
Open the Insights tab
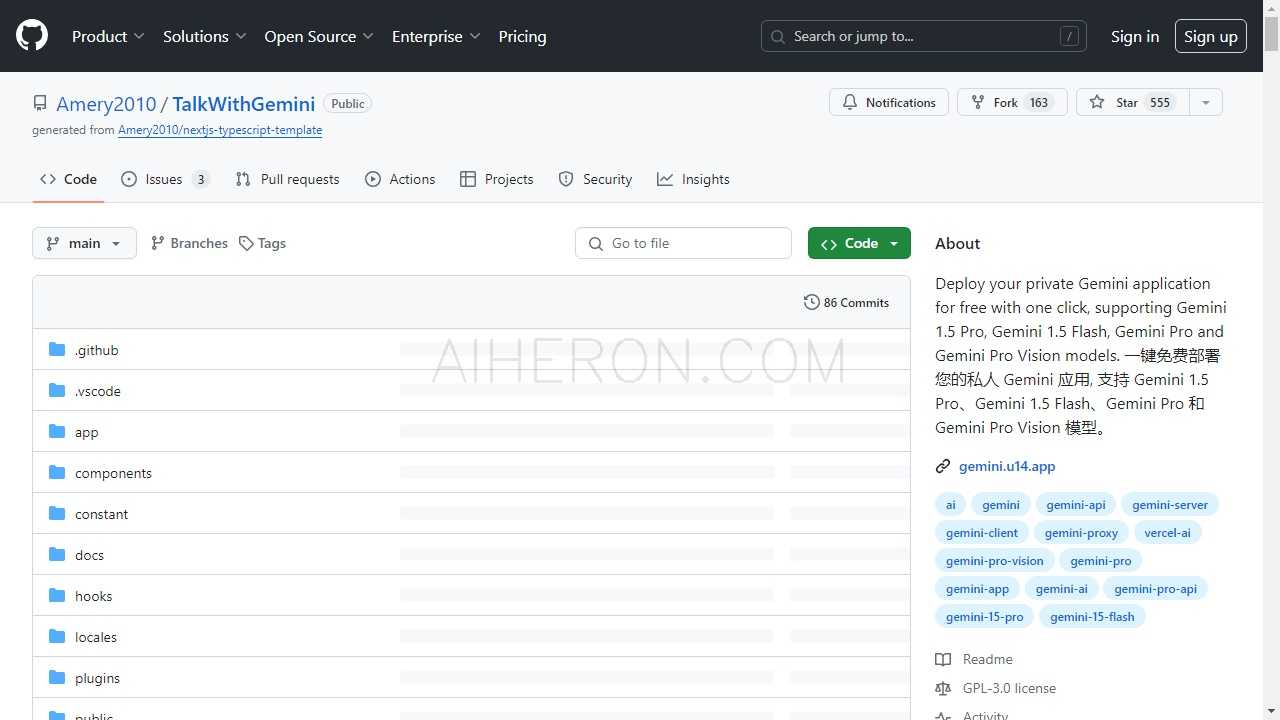click(x=693, y=180)
